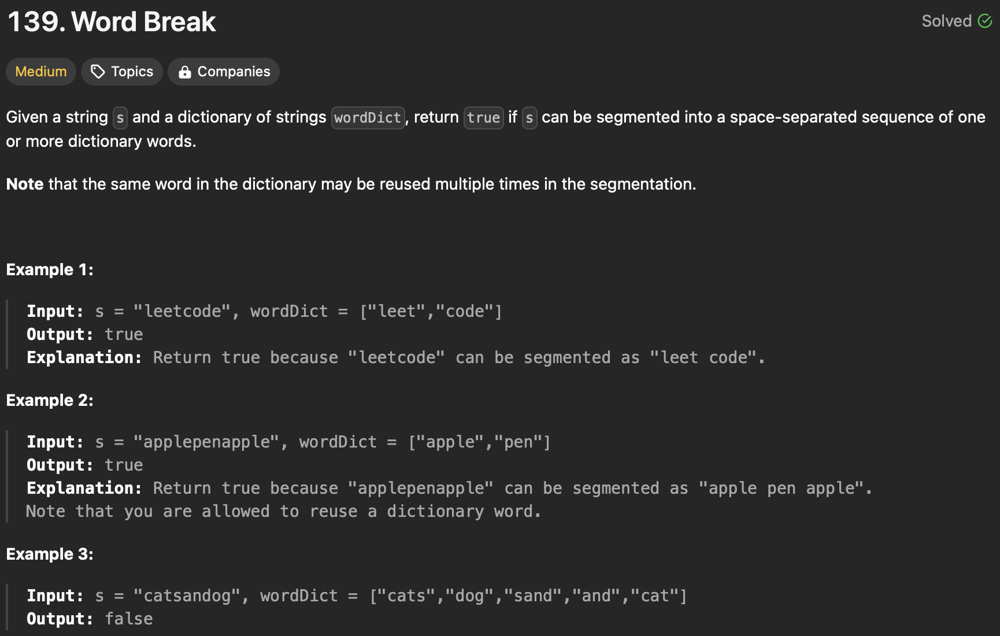
Task: Open the Topics tag list
Action: (122, 72)
